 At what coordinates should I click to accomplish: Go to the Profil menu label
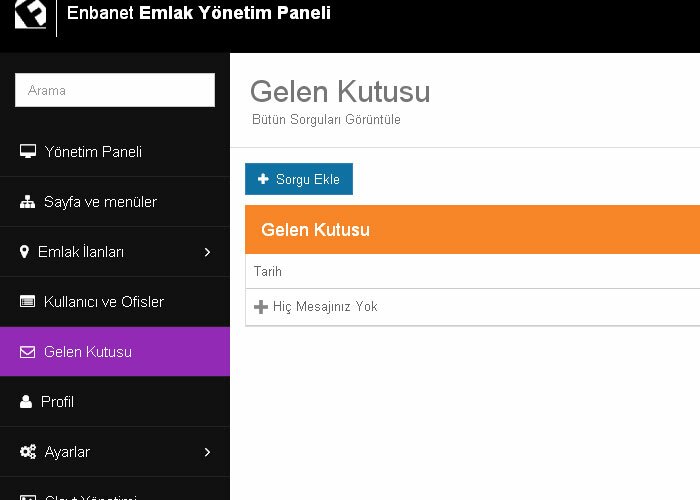[x=58, y=402]
